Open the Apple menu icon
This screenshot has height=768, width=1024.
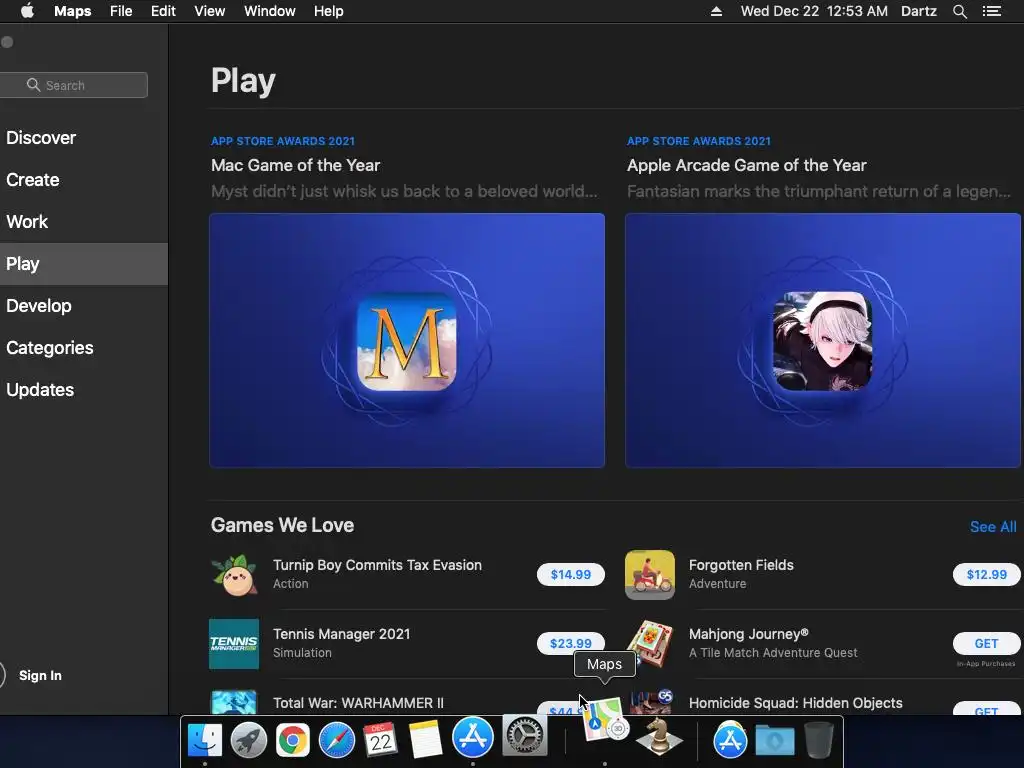coord(27,11)
